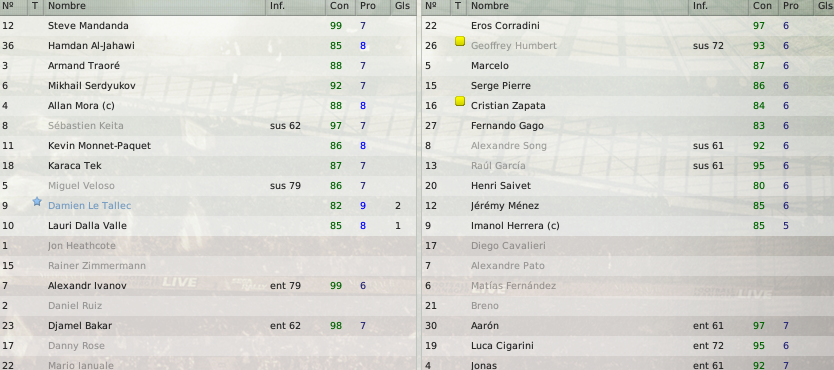Click Cristian Zapata's yellow card icon
Viewport: 834px width, 370px height.
click(x=460, y=101)
